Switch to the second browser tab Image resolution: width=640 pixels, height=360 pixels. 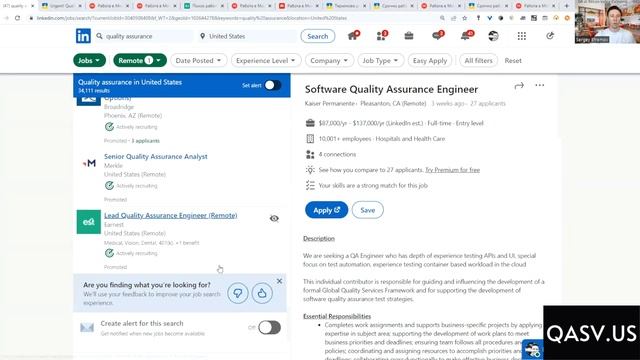[x=62, y=6]
